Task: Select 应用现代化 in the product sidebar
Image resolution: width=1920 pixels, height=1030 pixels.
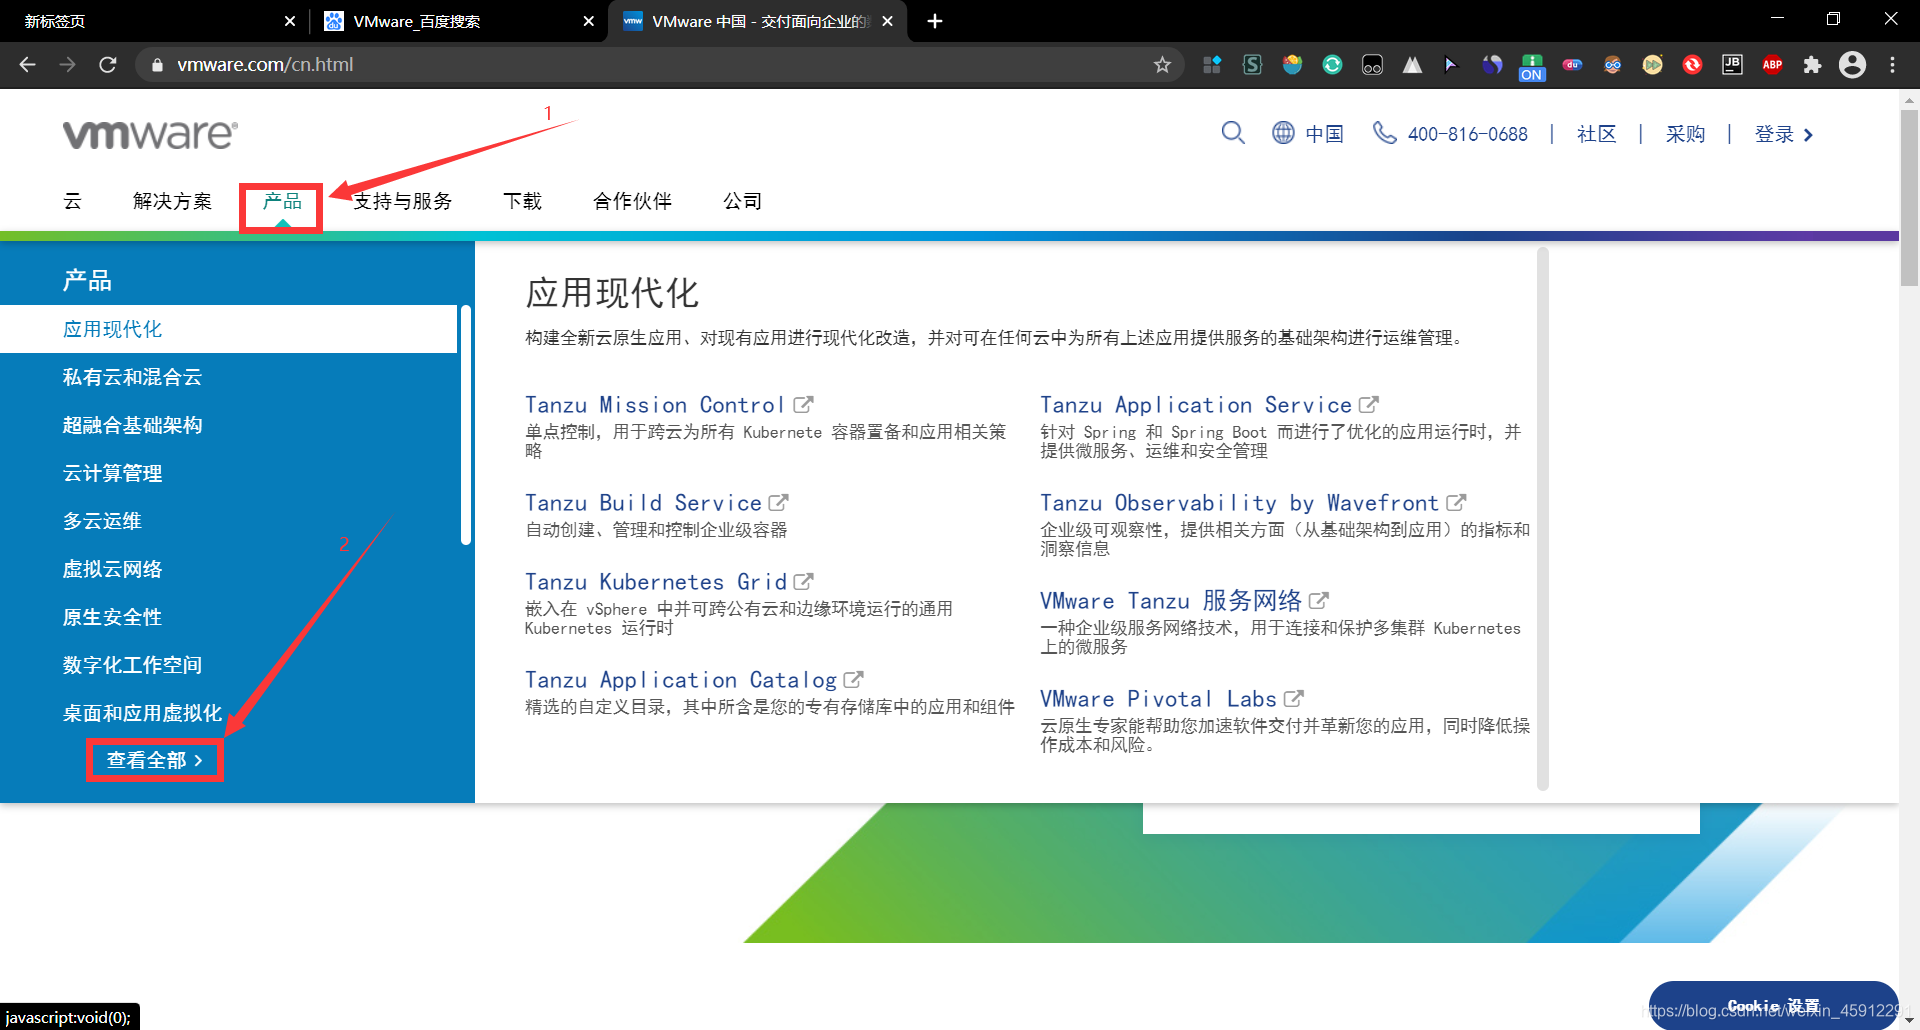Action: (228, 329)
